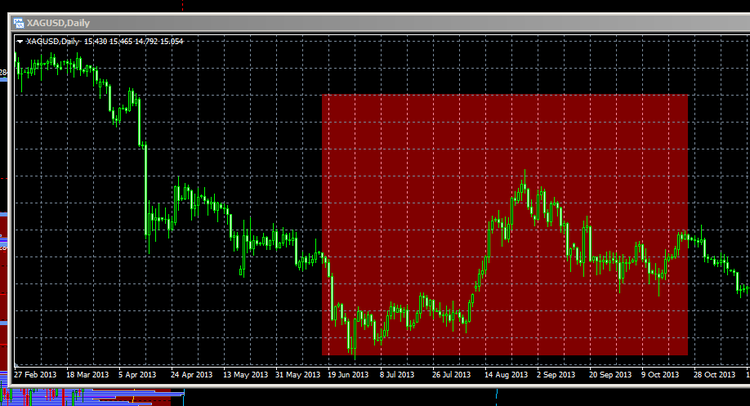Open the One Click Trading arrow beside XAGUSD,Daily
Image resolution: width=750 pixels, height=406 pixels.
point(20,42)
